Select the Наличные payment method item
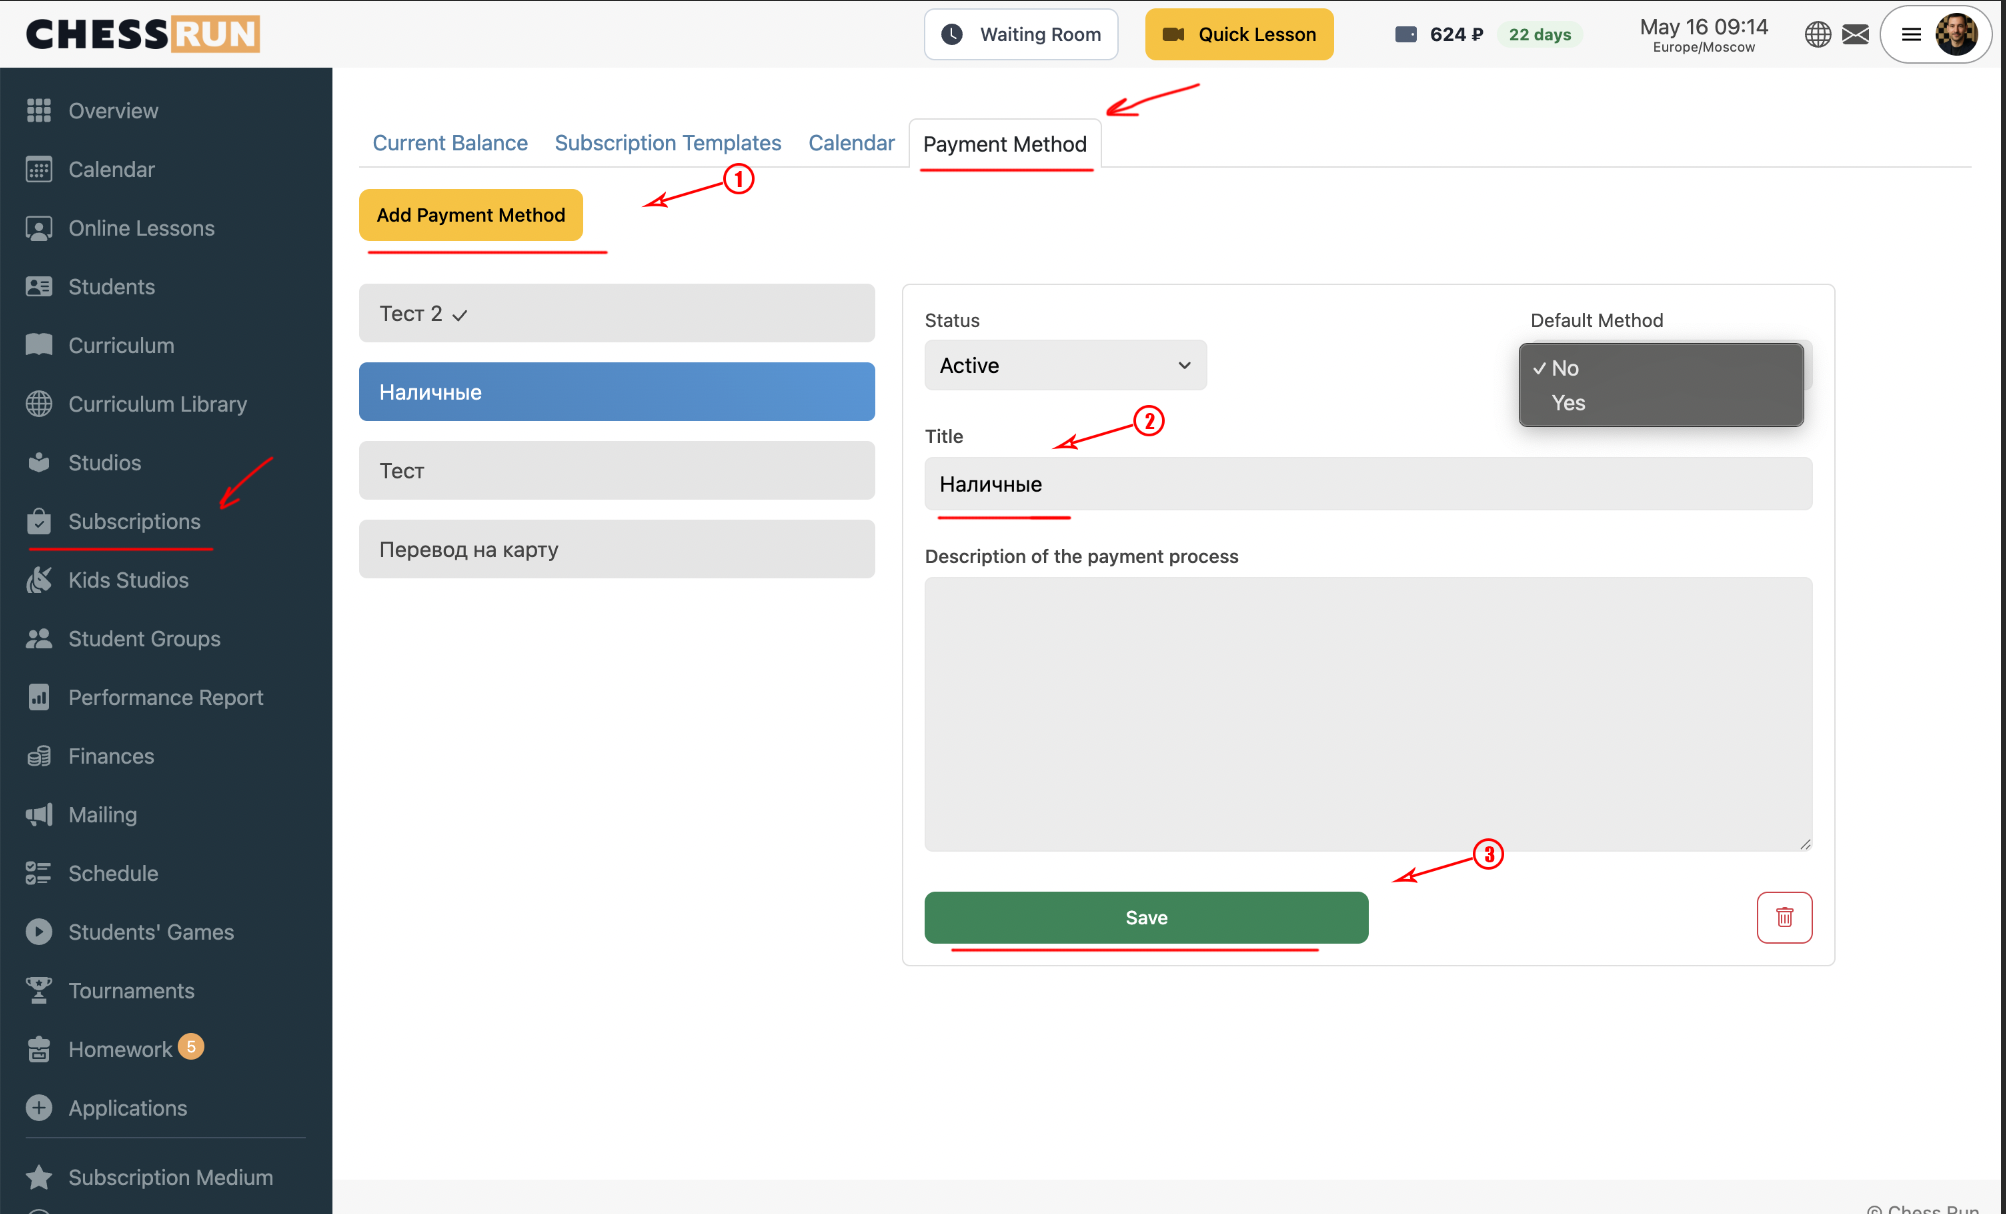Image resolution: width=2006 pixels, height=1214 pixels. click(617, 392)
